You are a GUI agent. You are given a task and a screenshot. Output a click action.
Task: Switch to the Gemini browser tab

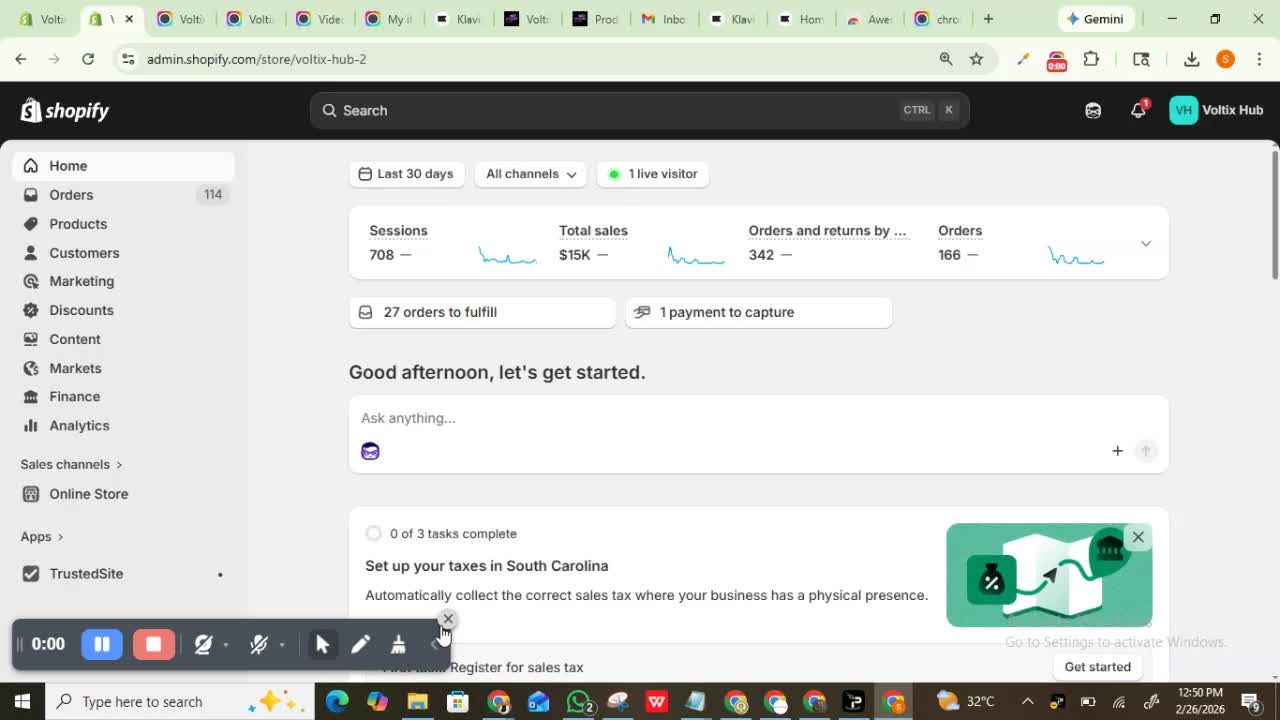(x=1096, y=18)
